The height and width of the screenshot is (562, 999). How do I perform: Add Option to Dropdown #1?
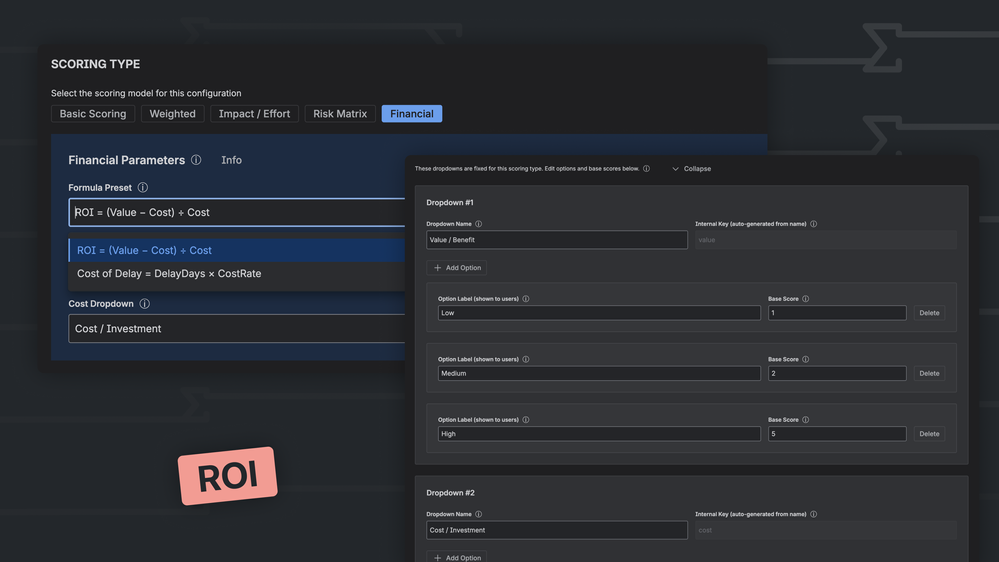pyautogui.click(x=457, y=268)
